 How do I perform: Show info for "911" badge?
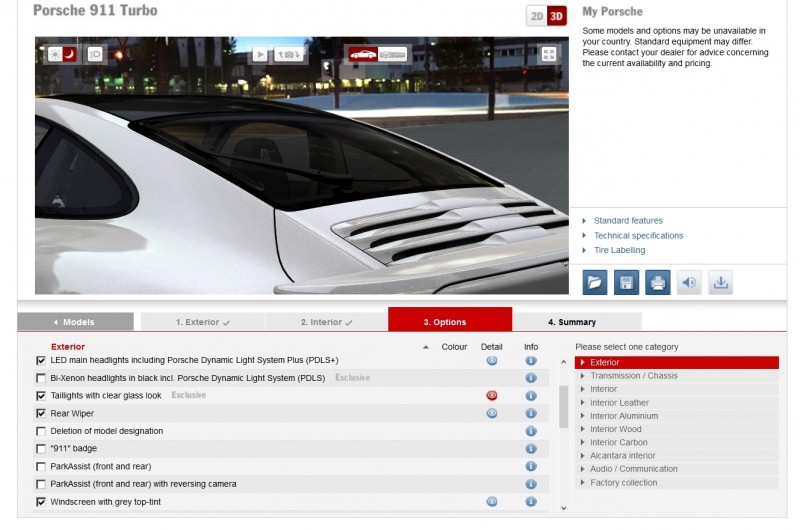point(531,448)
